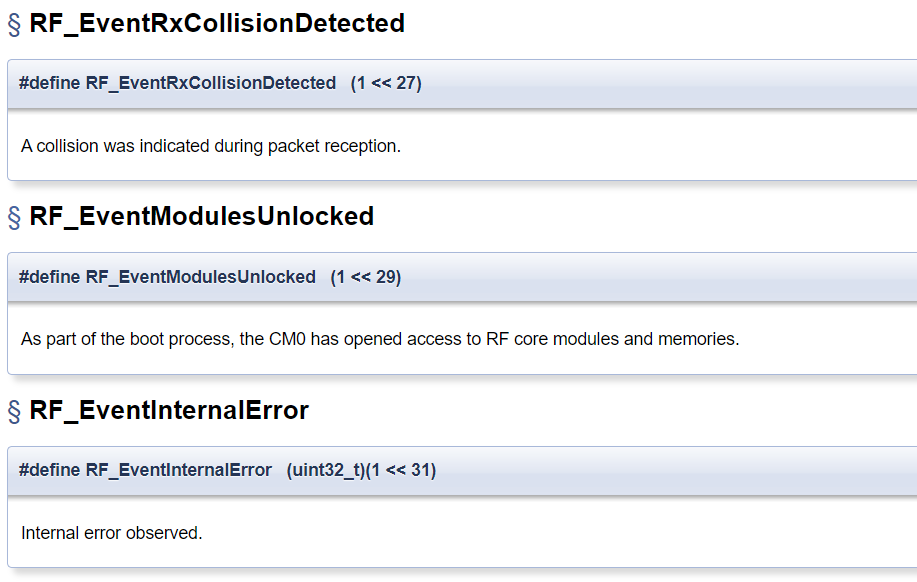
Task: Select the RF_EventRxCollisionDetected section heading
Action: pyautogui.click(x=217, y=24)
